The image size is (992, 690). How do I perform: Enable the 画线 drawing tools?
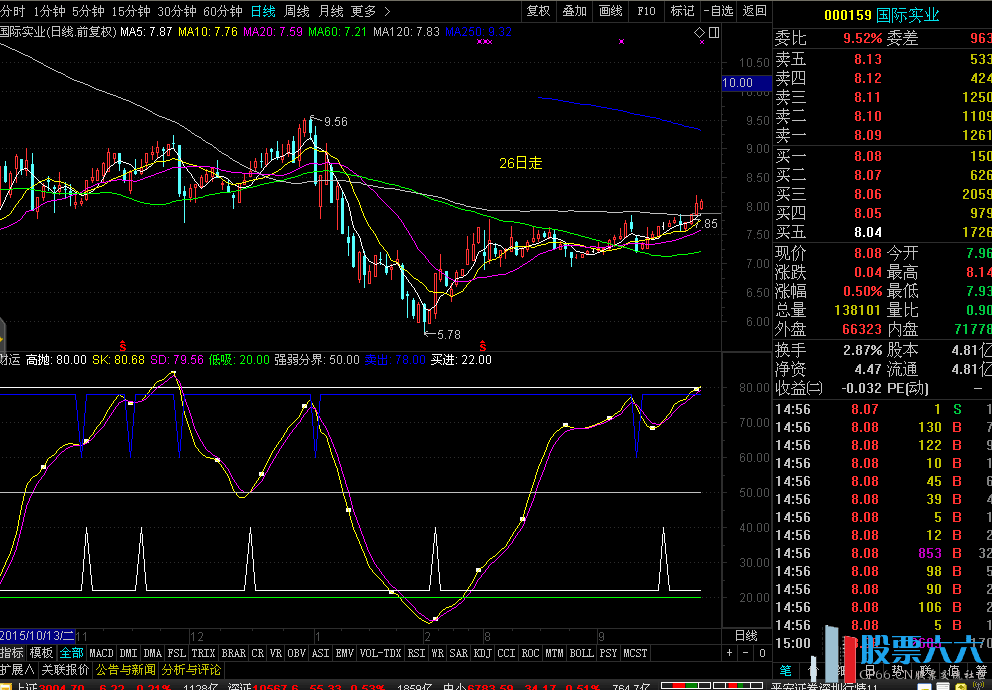(x=611, y=11)
